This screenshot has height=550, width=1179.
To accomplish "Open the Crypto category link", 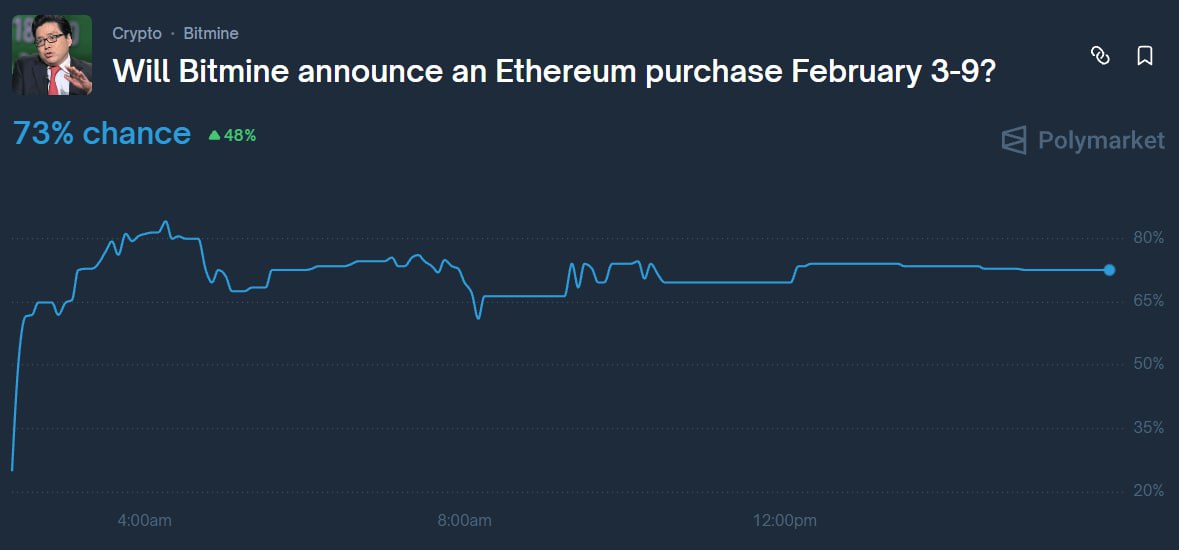I will [x=137, y=33].
